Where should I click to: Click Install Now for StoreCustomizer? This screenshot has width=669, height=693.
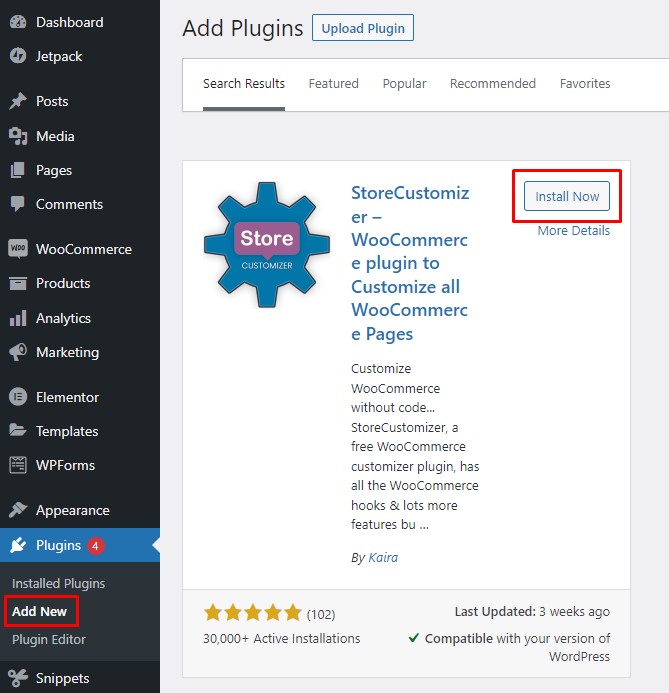[567, 196]
